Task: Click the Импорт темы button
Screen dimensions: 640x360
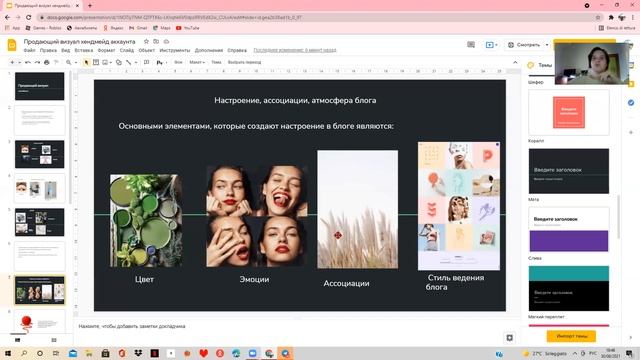Action: (x=571, y=336)
